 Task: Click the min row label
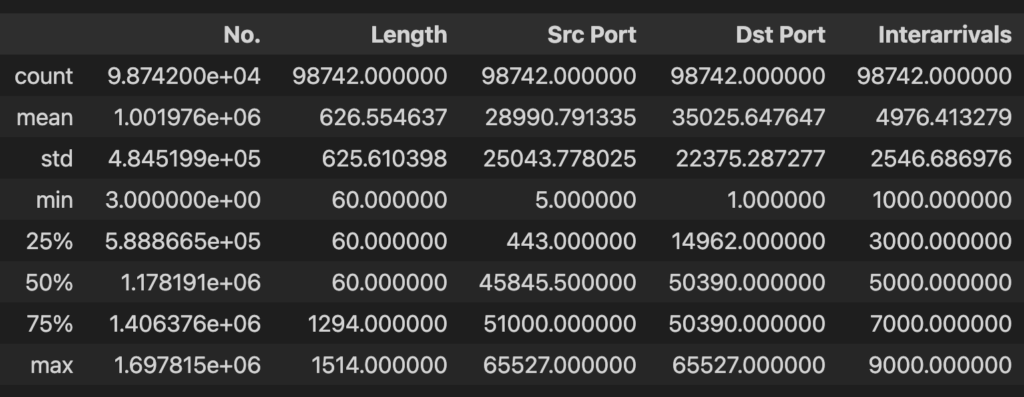[54, 200]
